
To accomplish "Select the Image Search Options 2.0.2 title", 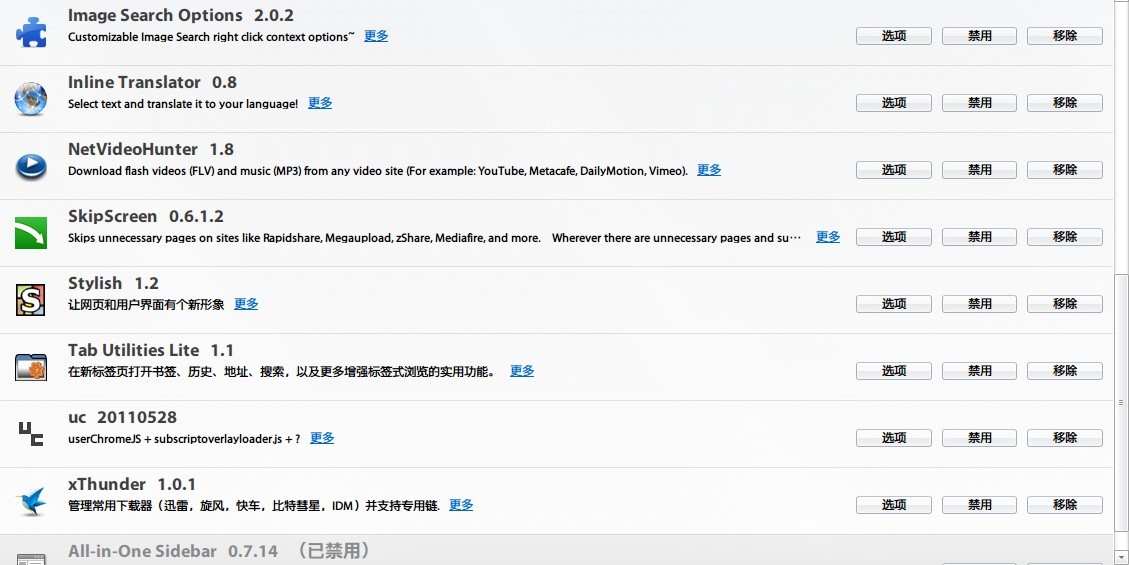I will pyautogui.click(x=181, y=15).
